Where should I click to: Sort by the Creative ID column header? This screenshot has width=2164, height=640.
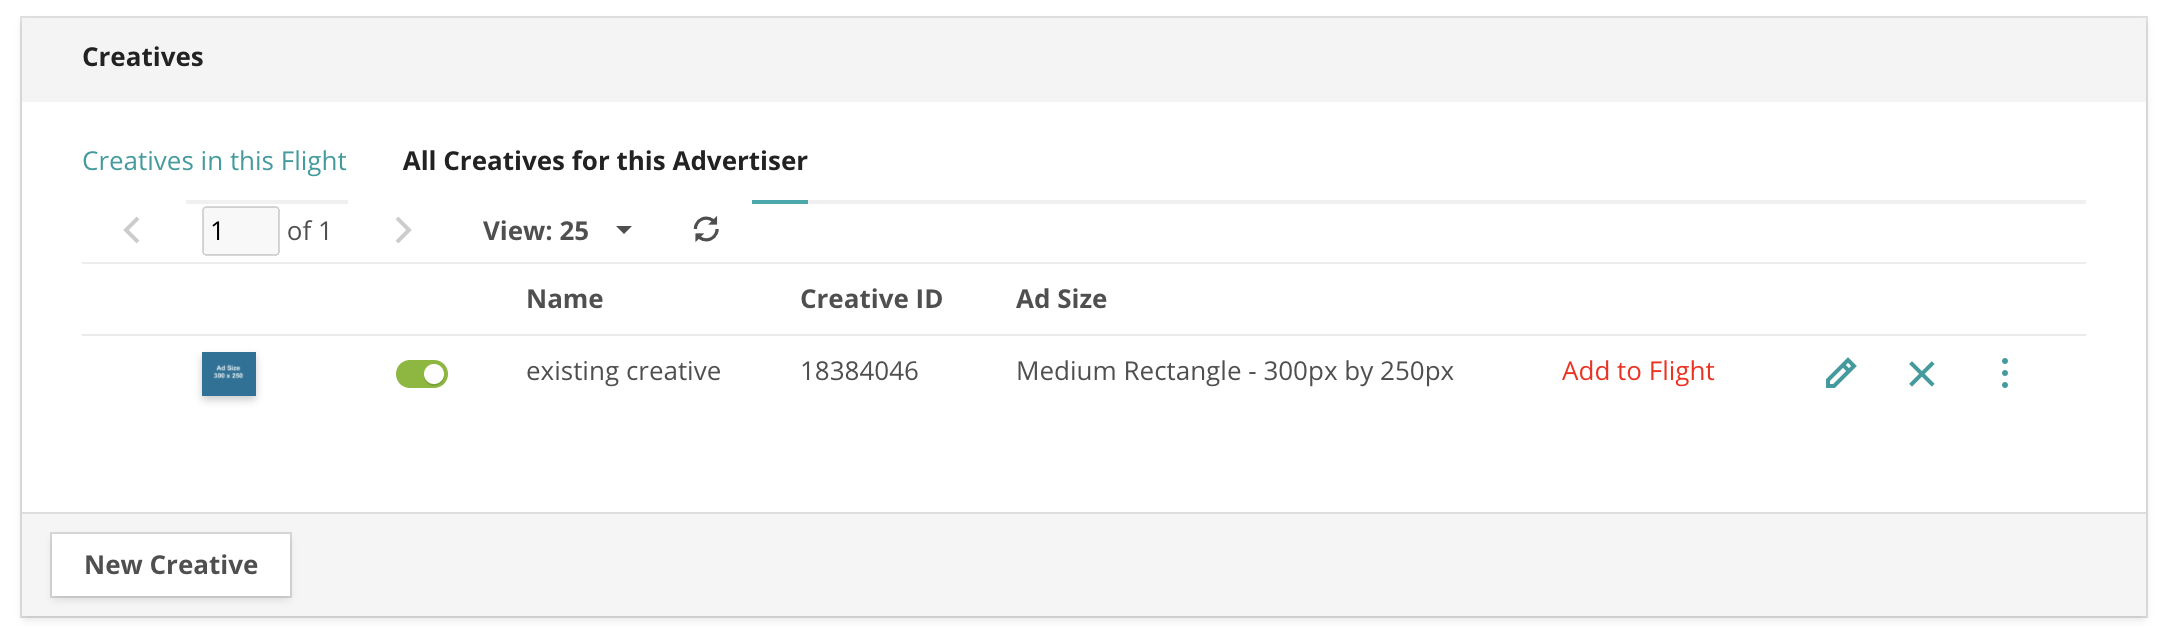pos(871,299)
